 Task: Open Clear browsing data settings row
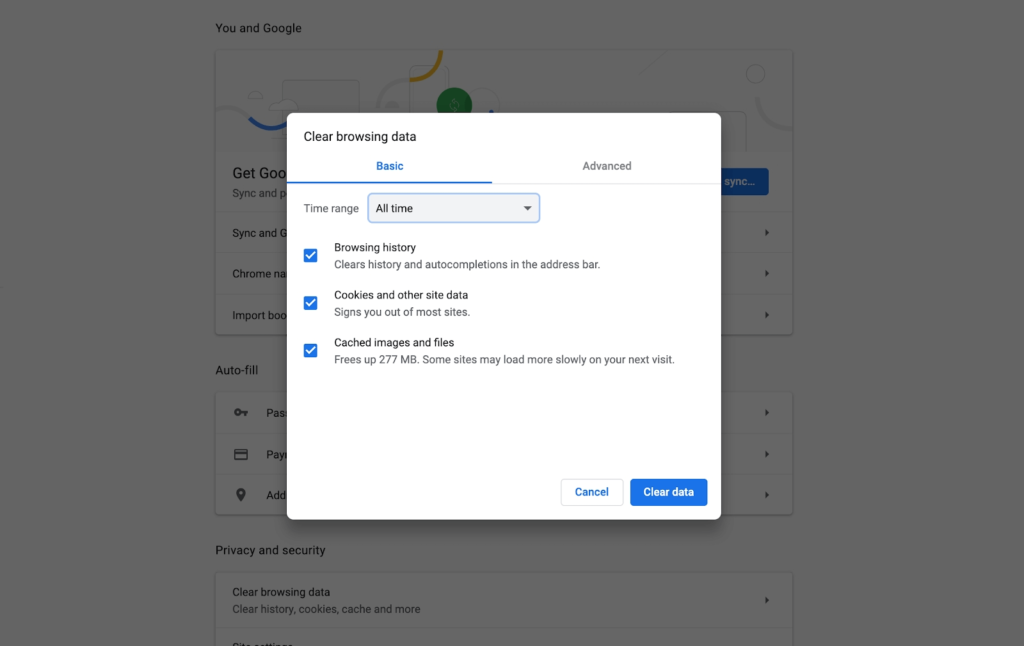pyautogui.click(x=504, y=600)
